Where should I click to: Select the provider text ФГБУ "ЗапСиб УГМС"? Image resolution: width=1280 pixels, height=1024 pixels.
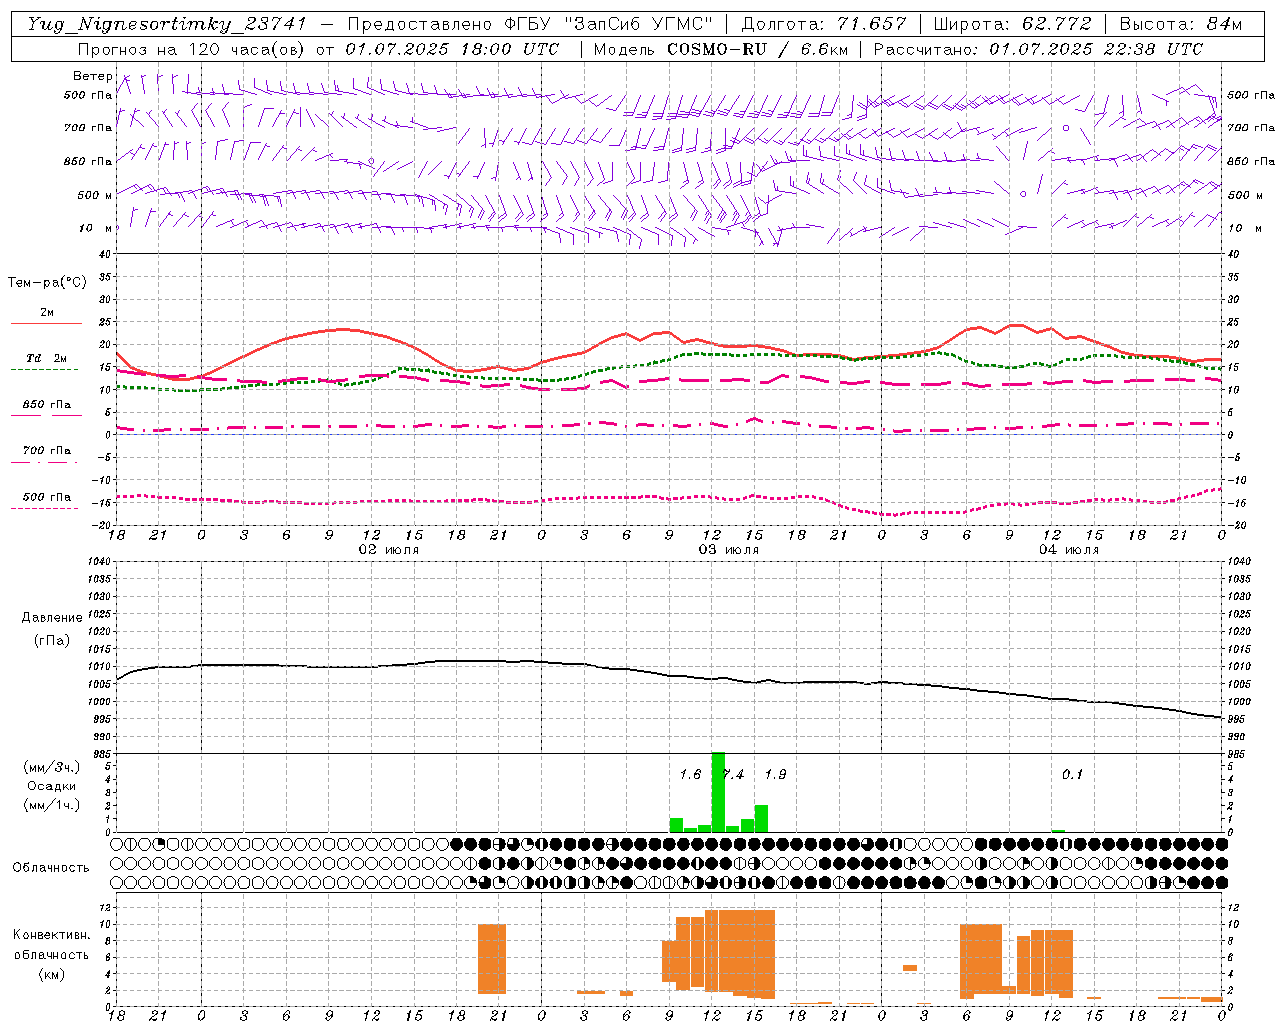click(x=611, y=24)
